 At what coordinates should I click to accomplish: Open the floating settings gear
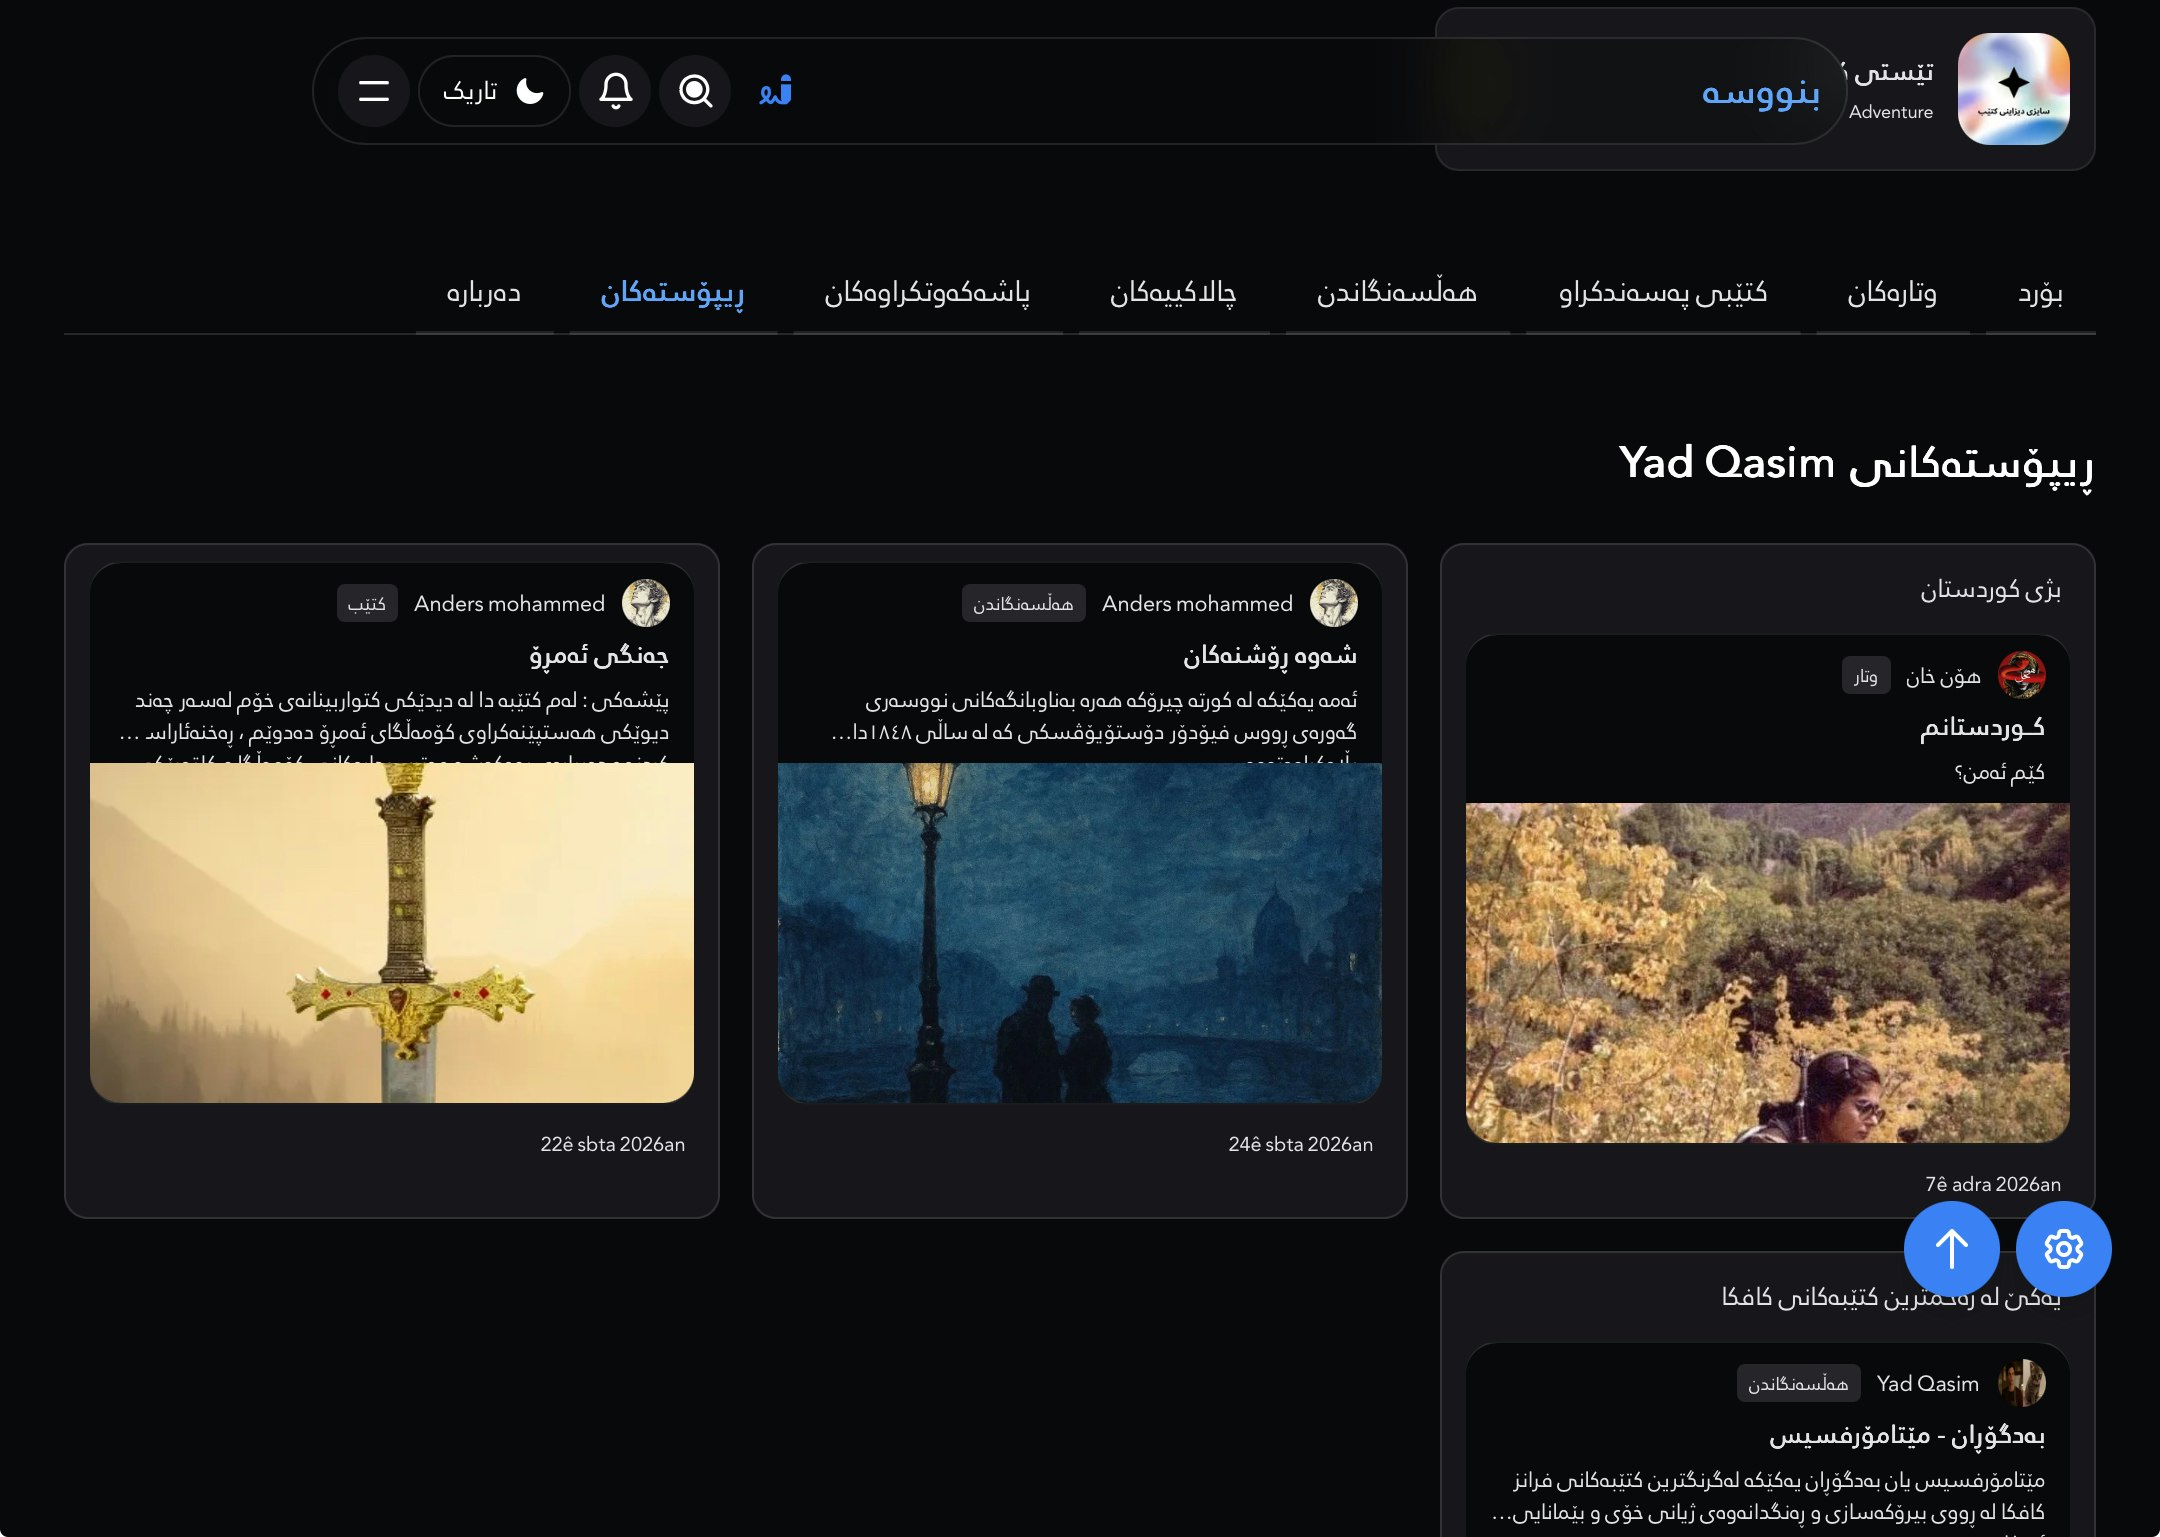2063,1248
